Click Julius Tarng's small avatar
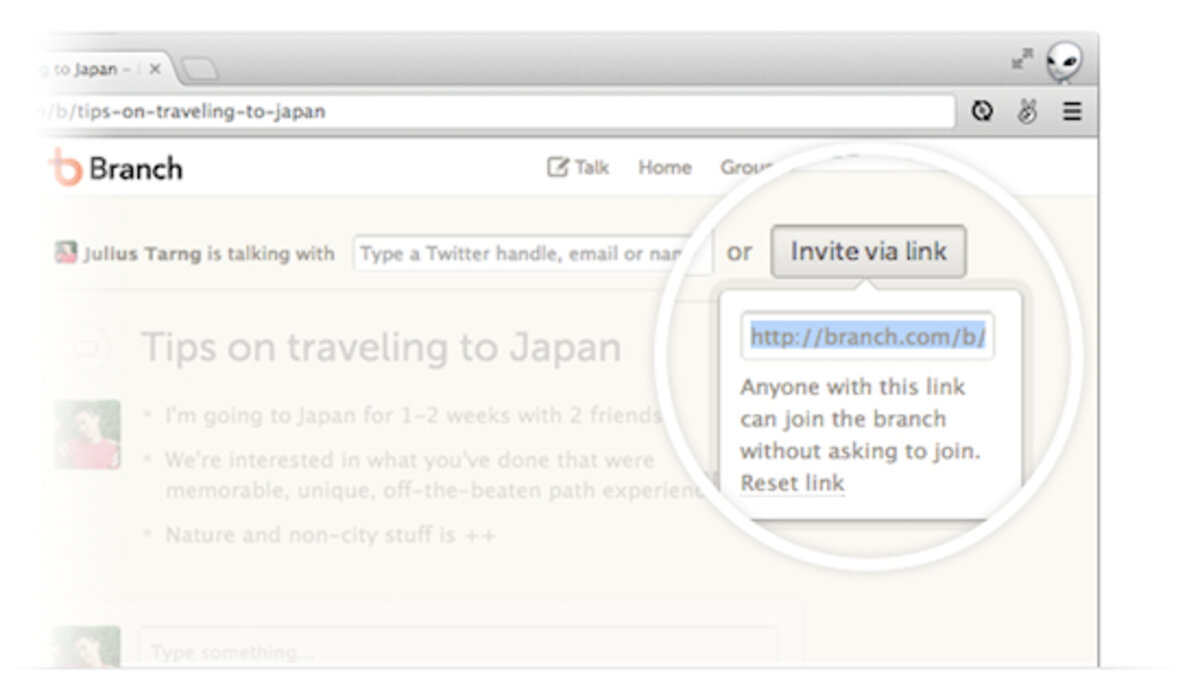Image resolution: width=1200 pixels, height=687 pixels. pyautogui.click(x=65, y=253)
